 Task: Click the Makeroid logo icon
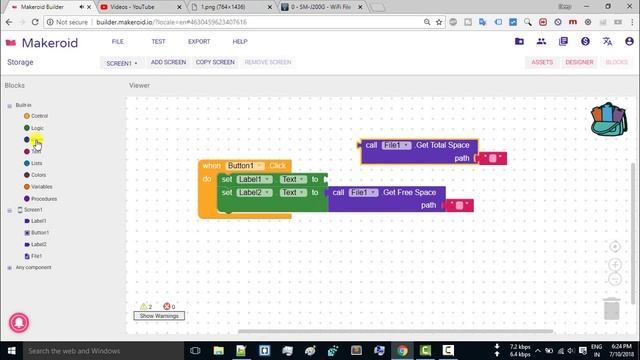[11, 42]
